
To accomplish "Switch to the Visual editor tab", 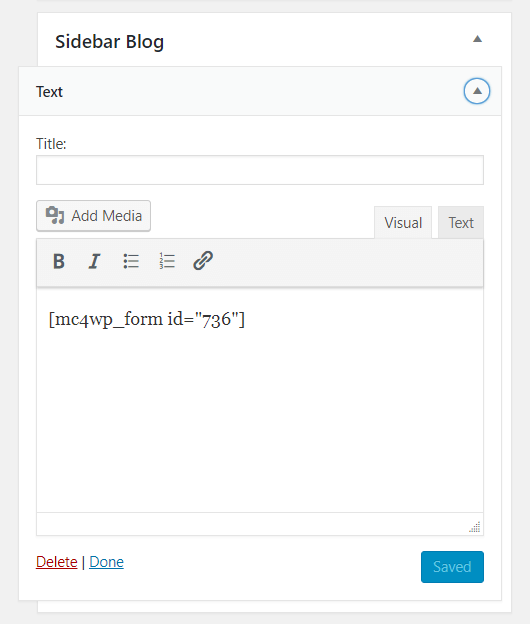I will pos(403,222).
